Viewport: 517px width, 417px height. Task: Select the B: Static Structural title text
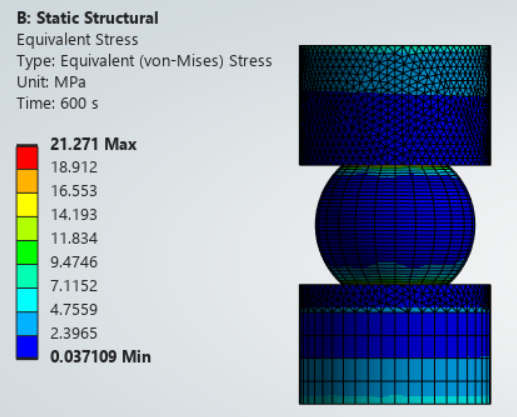tap(88, 18)
